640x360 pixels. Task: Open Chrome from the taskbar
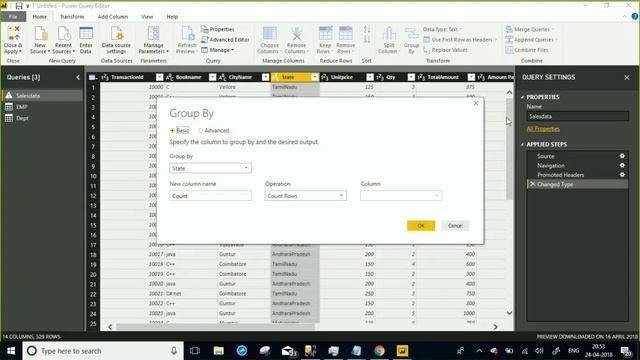(379, 351)
